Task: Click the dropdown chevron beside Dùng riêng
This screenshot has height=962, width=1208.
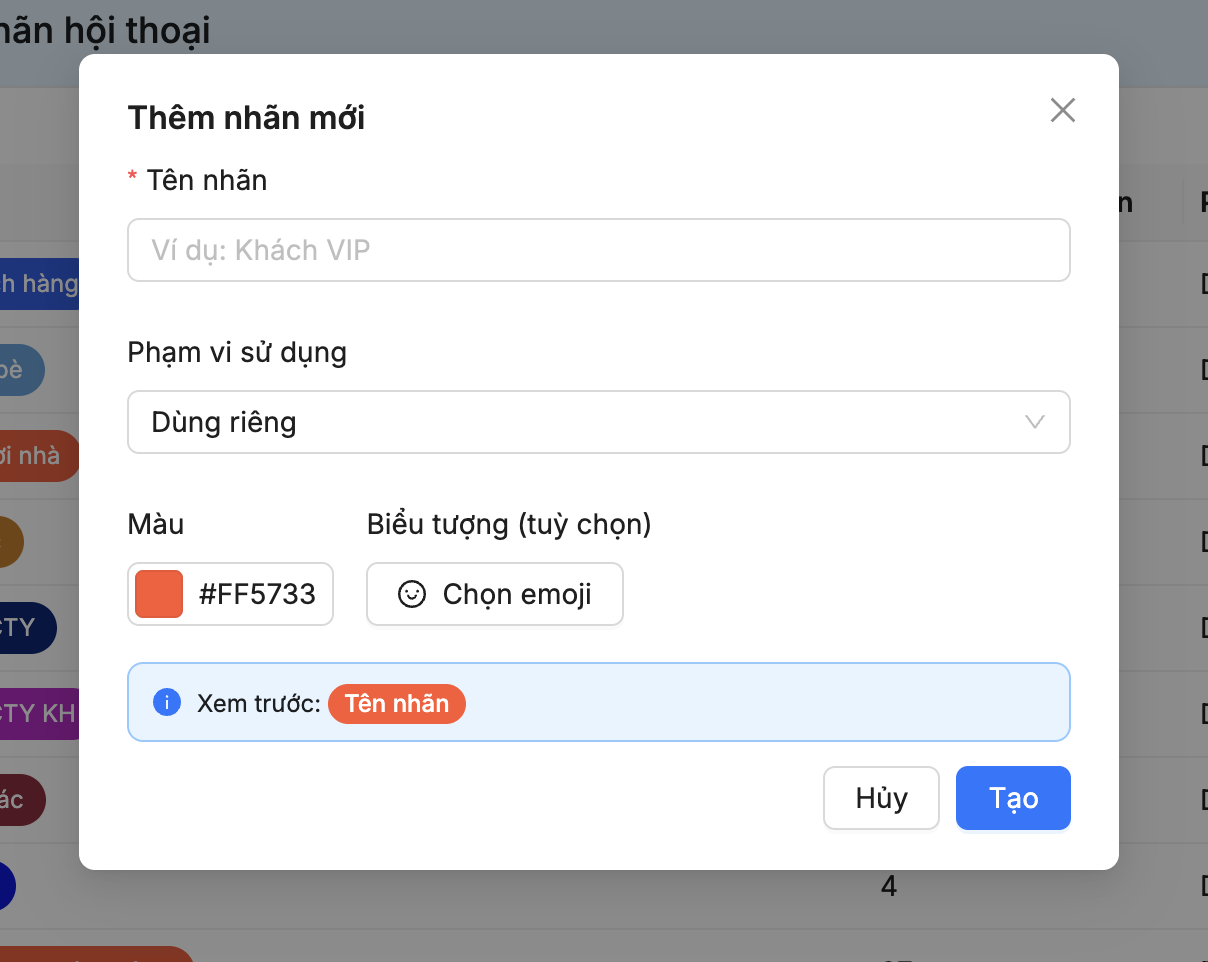Action: [x=1035, y=422]
